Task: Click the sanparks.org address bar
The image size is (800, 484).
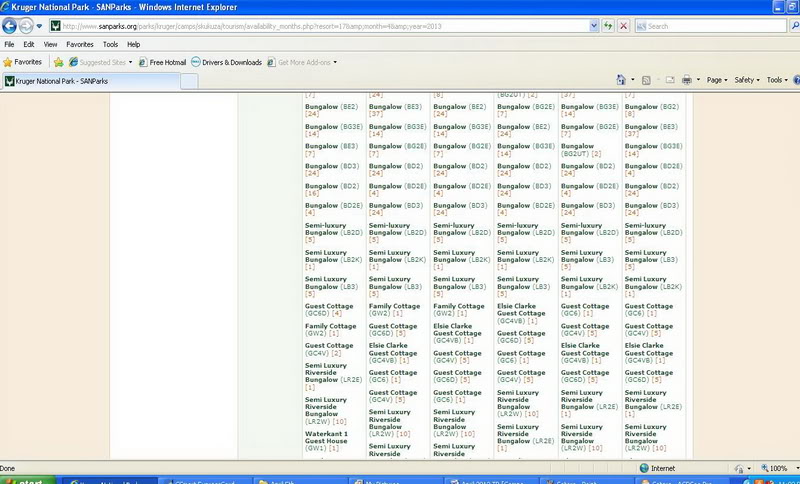Action: point(324,26)
